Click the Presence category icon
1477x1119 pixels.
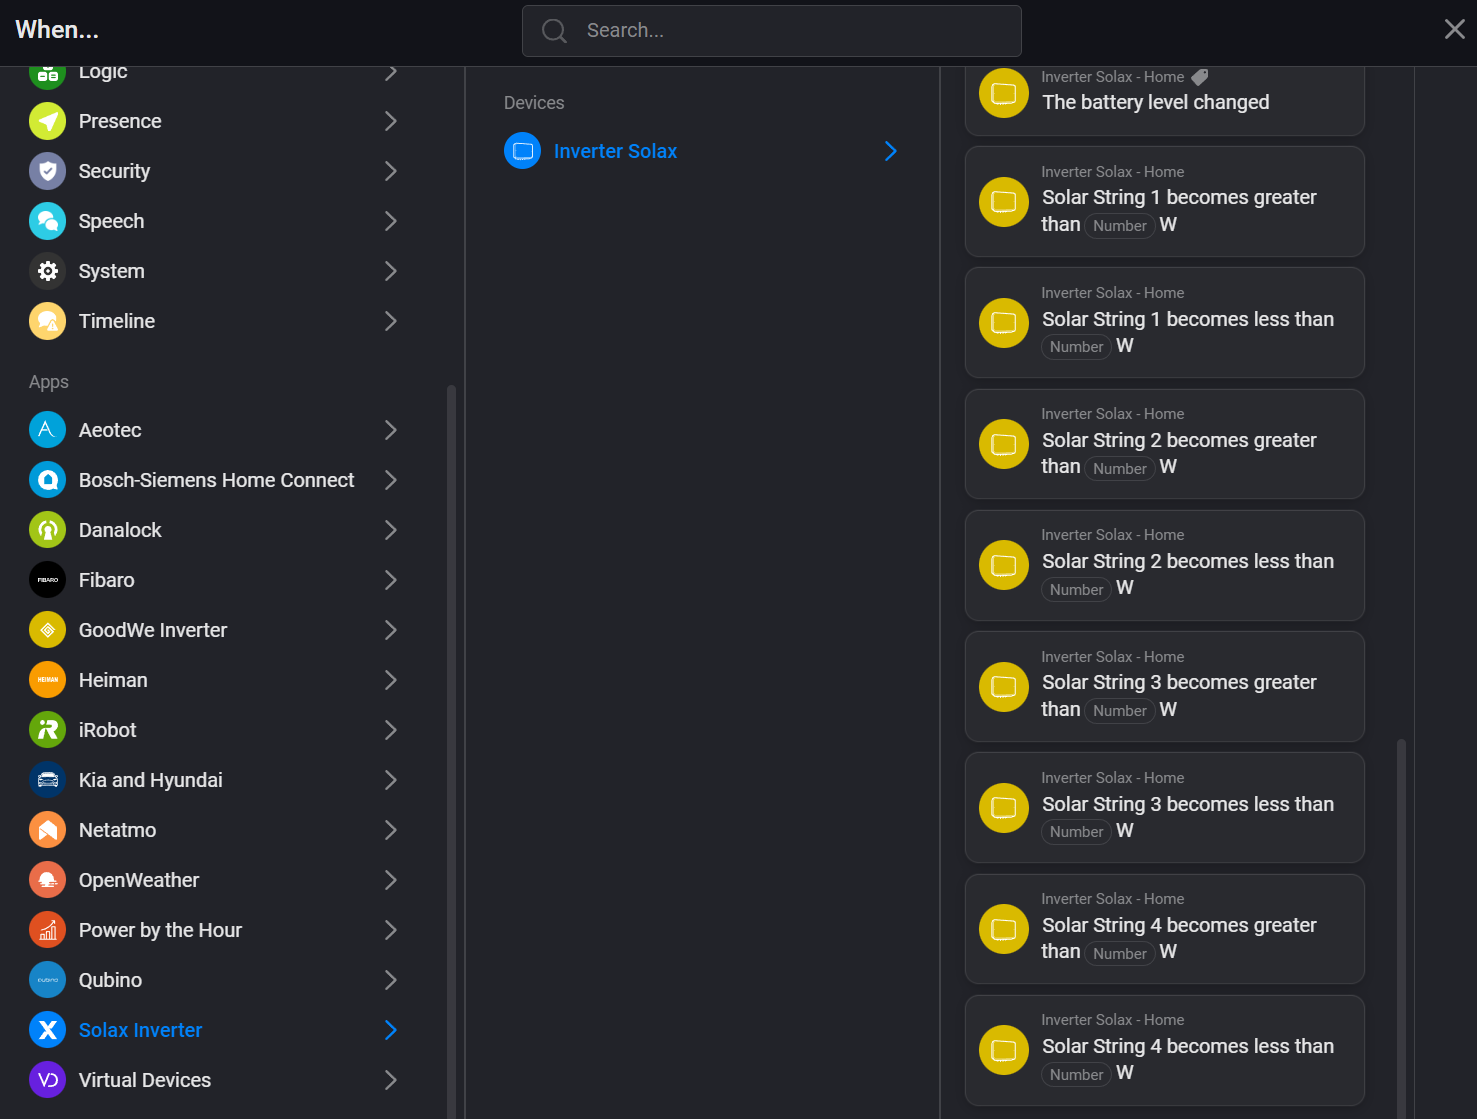(47, 121)
